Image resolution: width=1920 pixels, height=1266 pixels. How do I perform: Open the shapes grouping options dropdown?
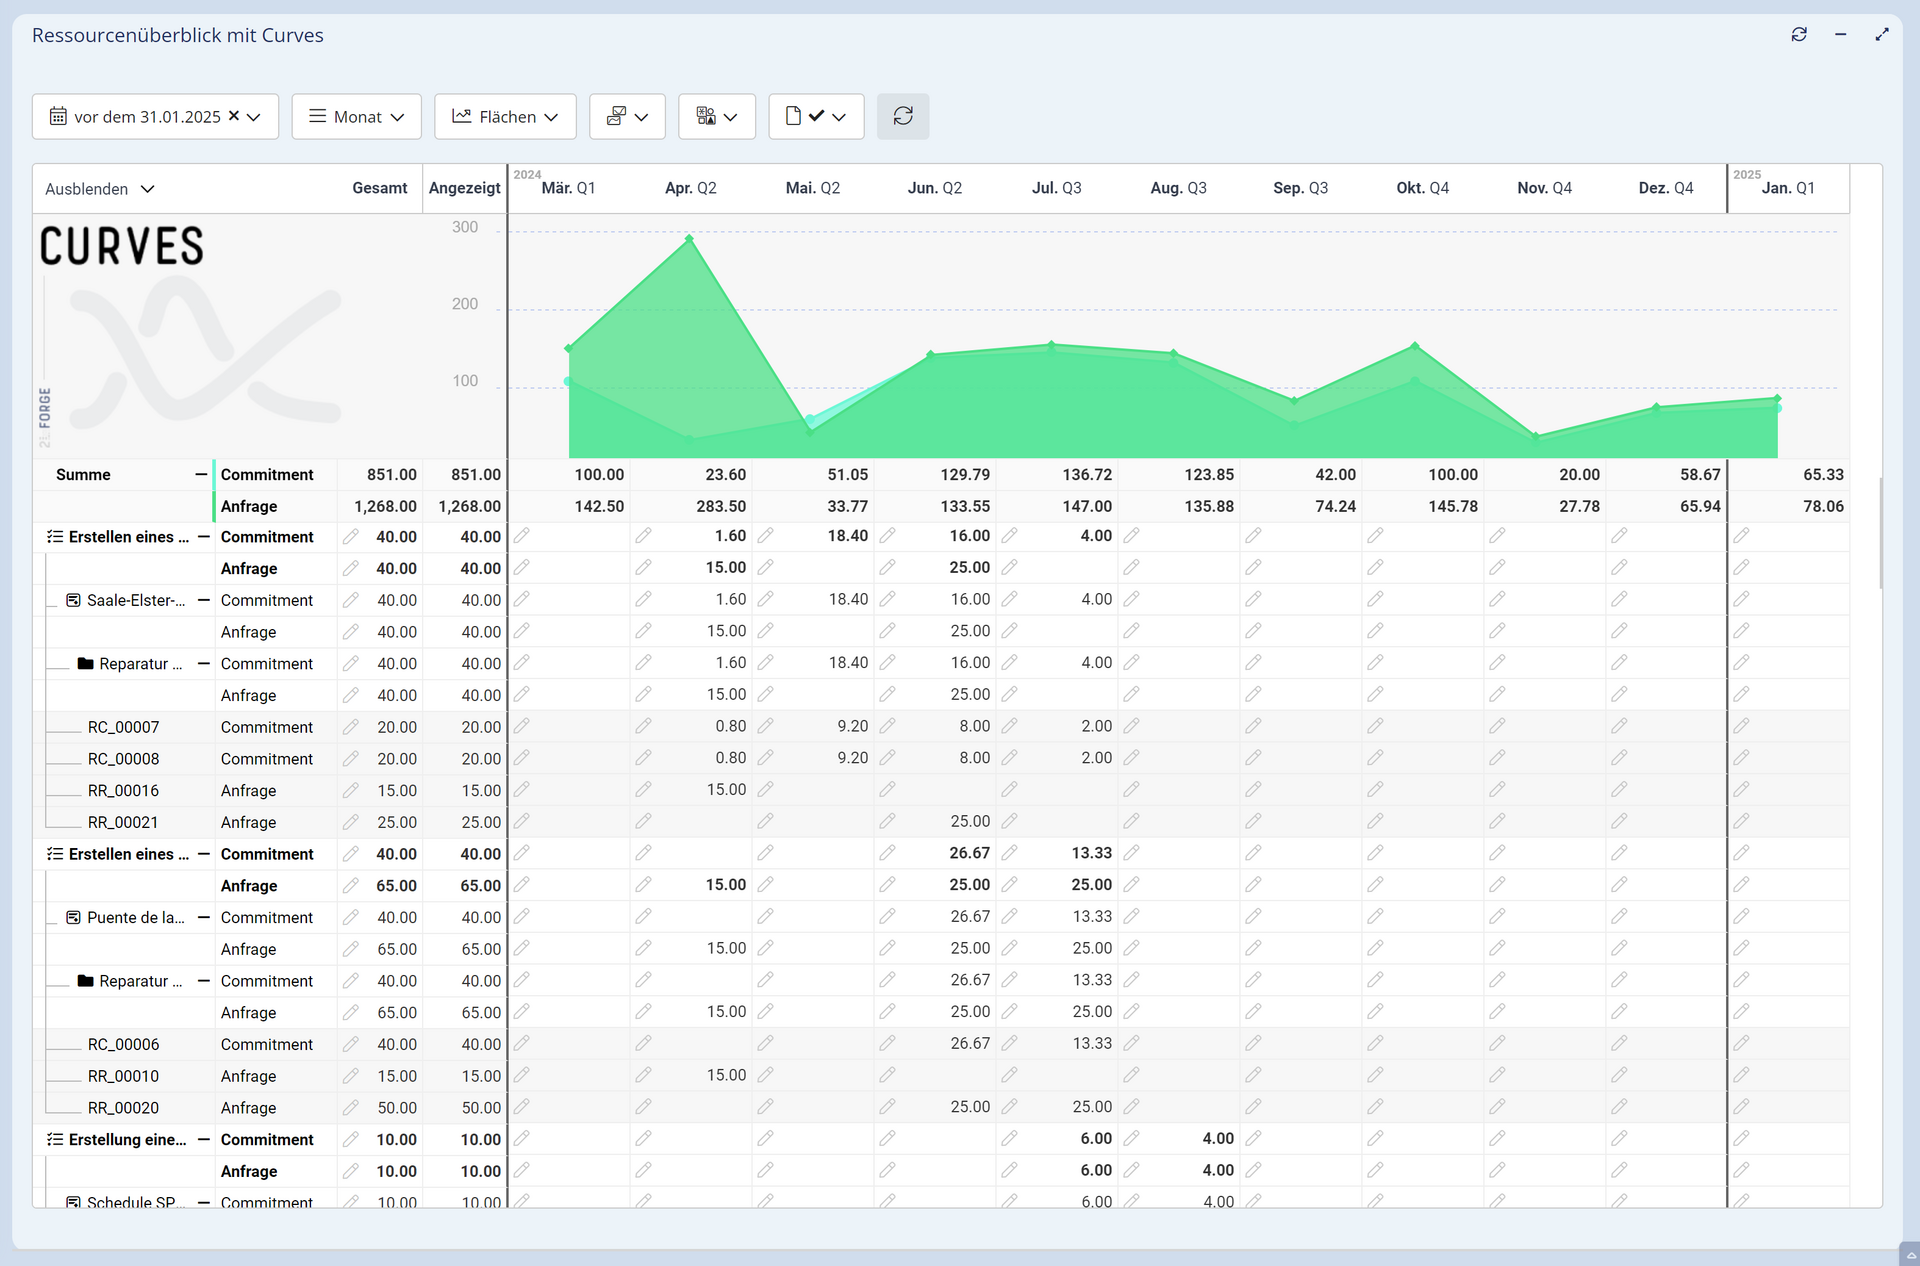coord(716,117)
